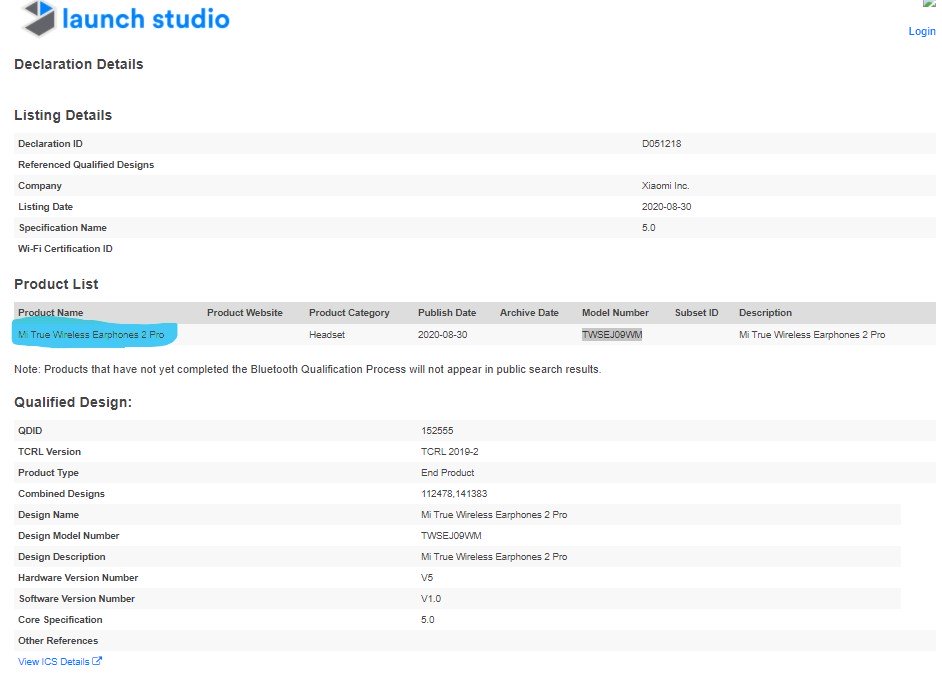Image resolution: width=942 pixels, height=679 pixels.
Task: Click the Combined Designs value 112478,141383
Action: click(454, 494)
